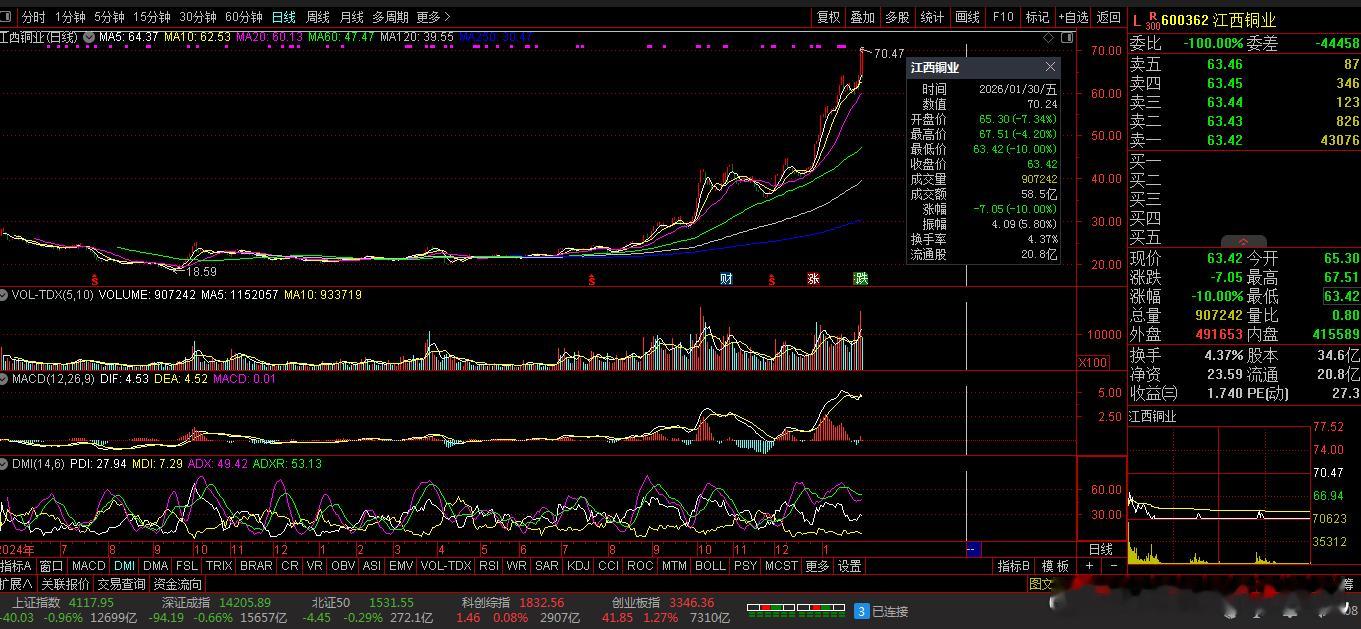Select the 指标B tab

[1013, 566]
